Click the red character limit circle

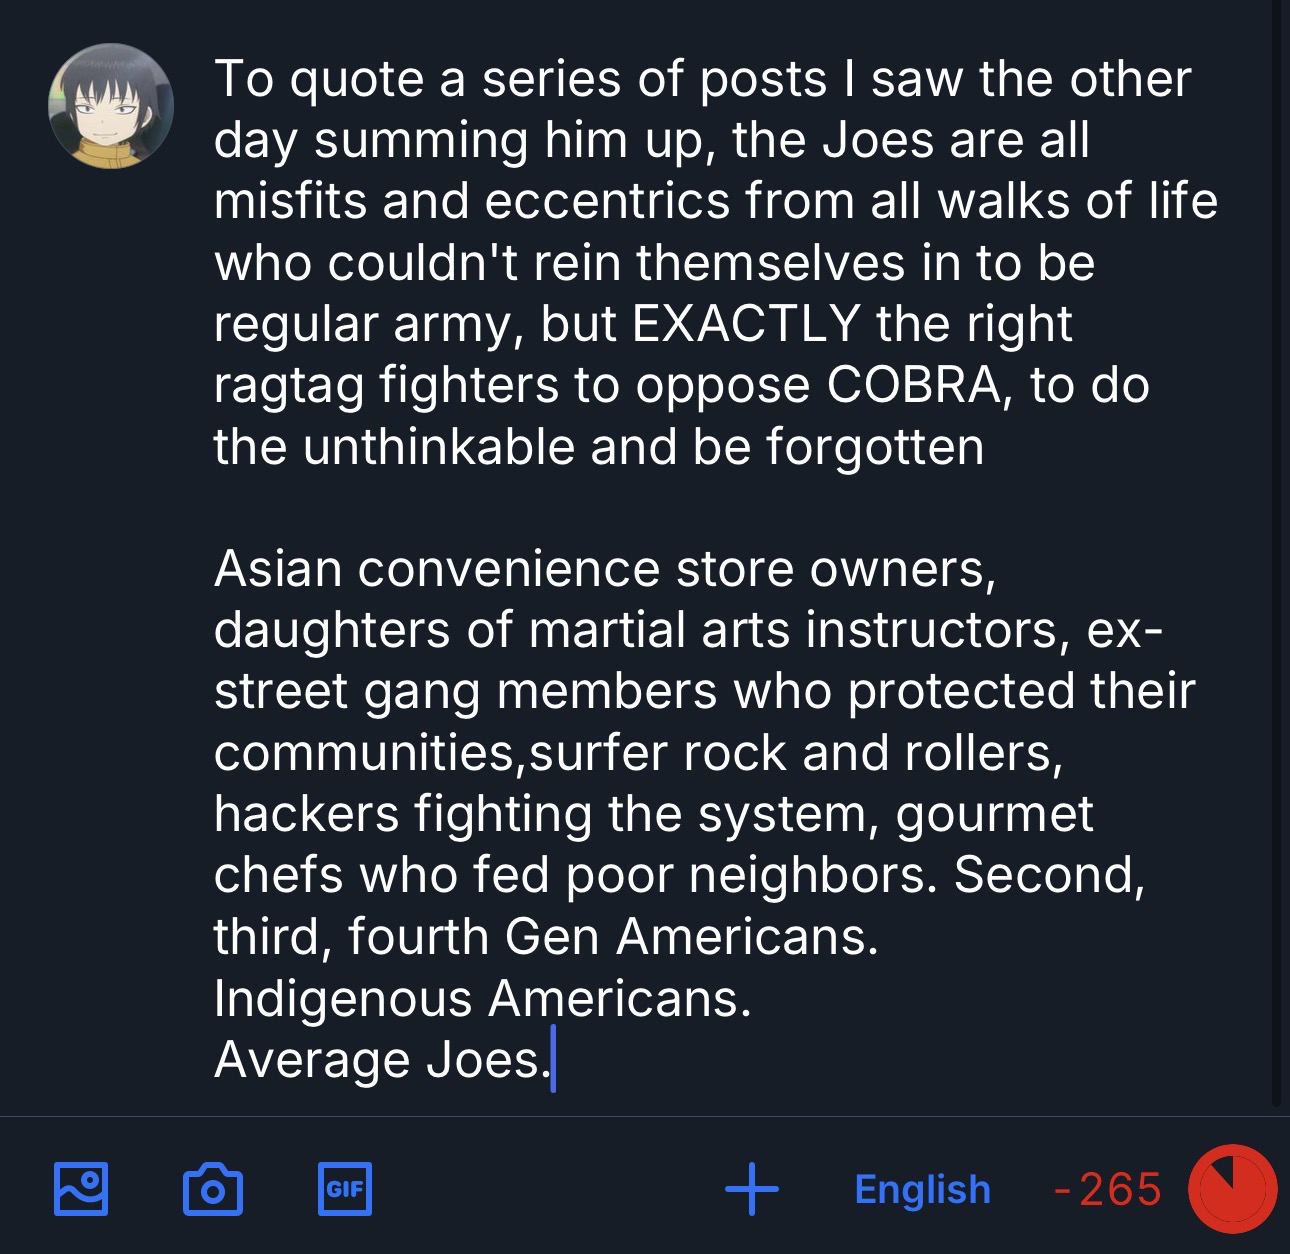[x=1231, y=1189]
